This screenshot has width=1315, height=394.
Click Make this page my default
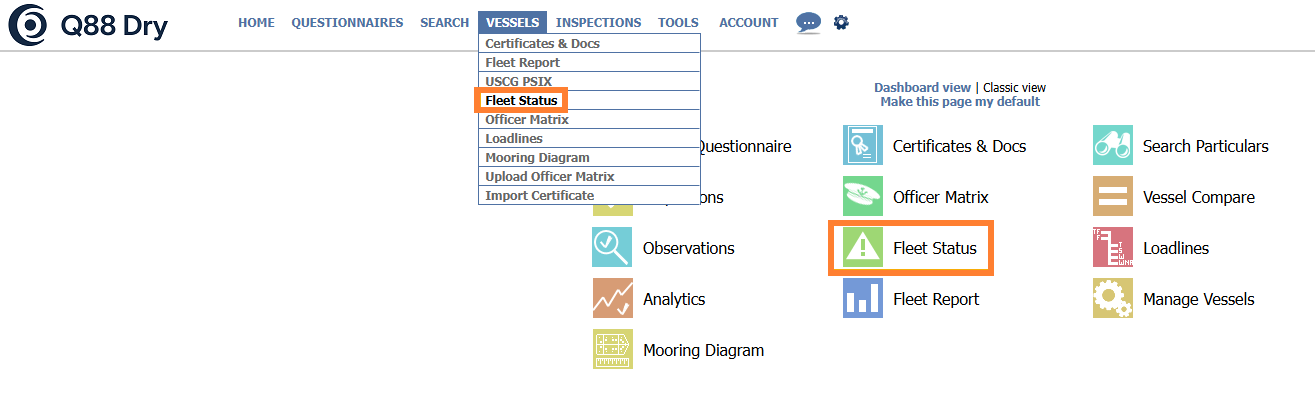[960, 102]
